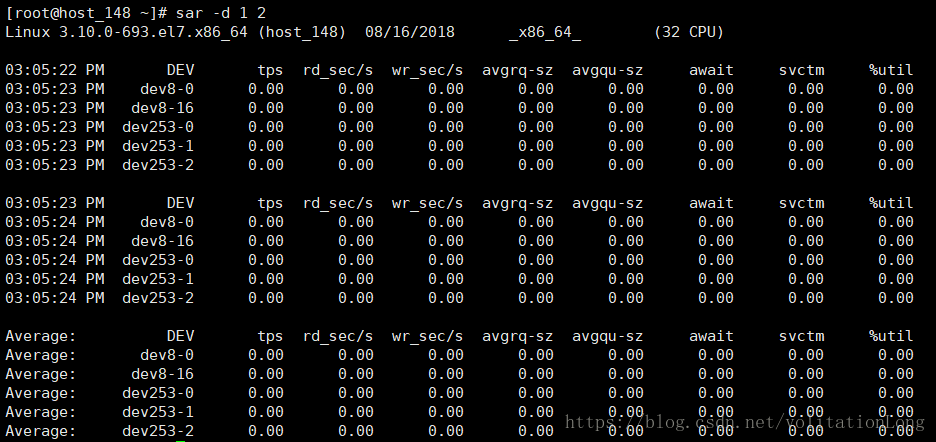Click 'tps' header in the Average header row

coord(270,336)
